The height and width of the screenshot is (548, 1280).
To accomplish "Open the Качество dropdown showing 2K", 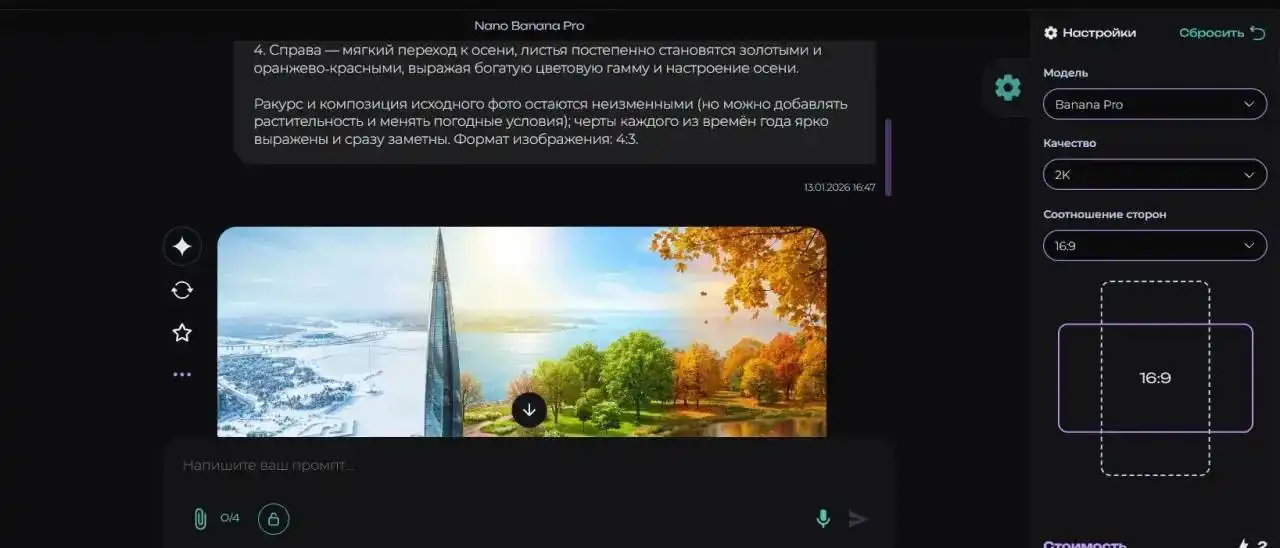I will click(x=1155, y=175).
